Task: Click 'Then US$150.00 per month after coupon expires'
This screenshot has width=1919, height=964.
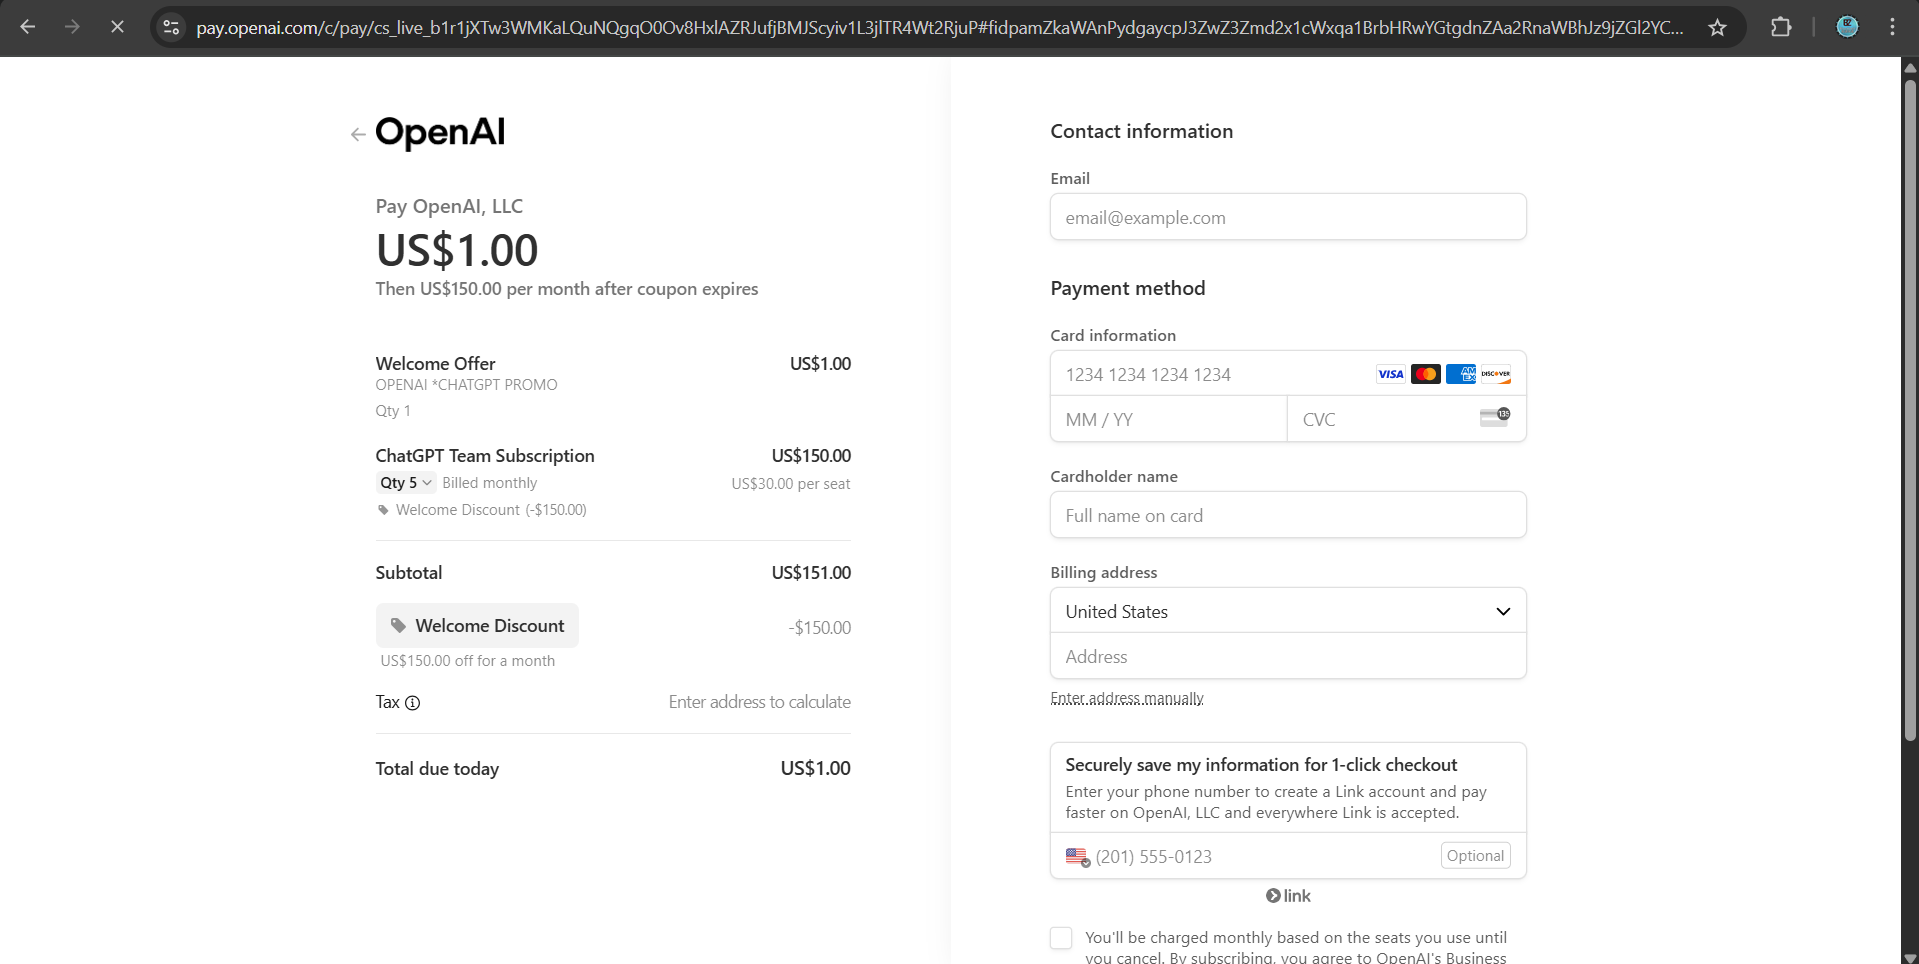Action: coord(567,289)
